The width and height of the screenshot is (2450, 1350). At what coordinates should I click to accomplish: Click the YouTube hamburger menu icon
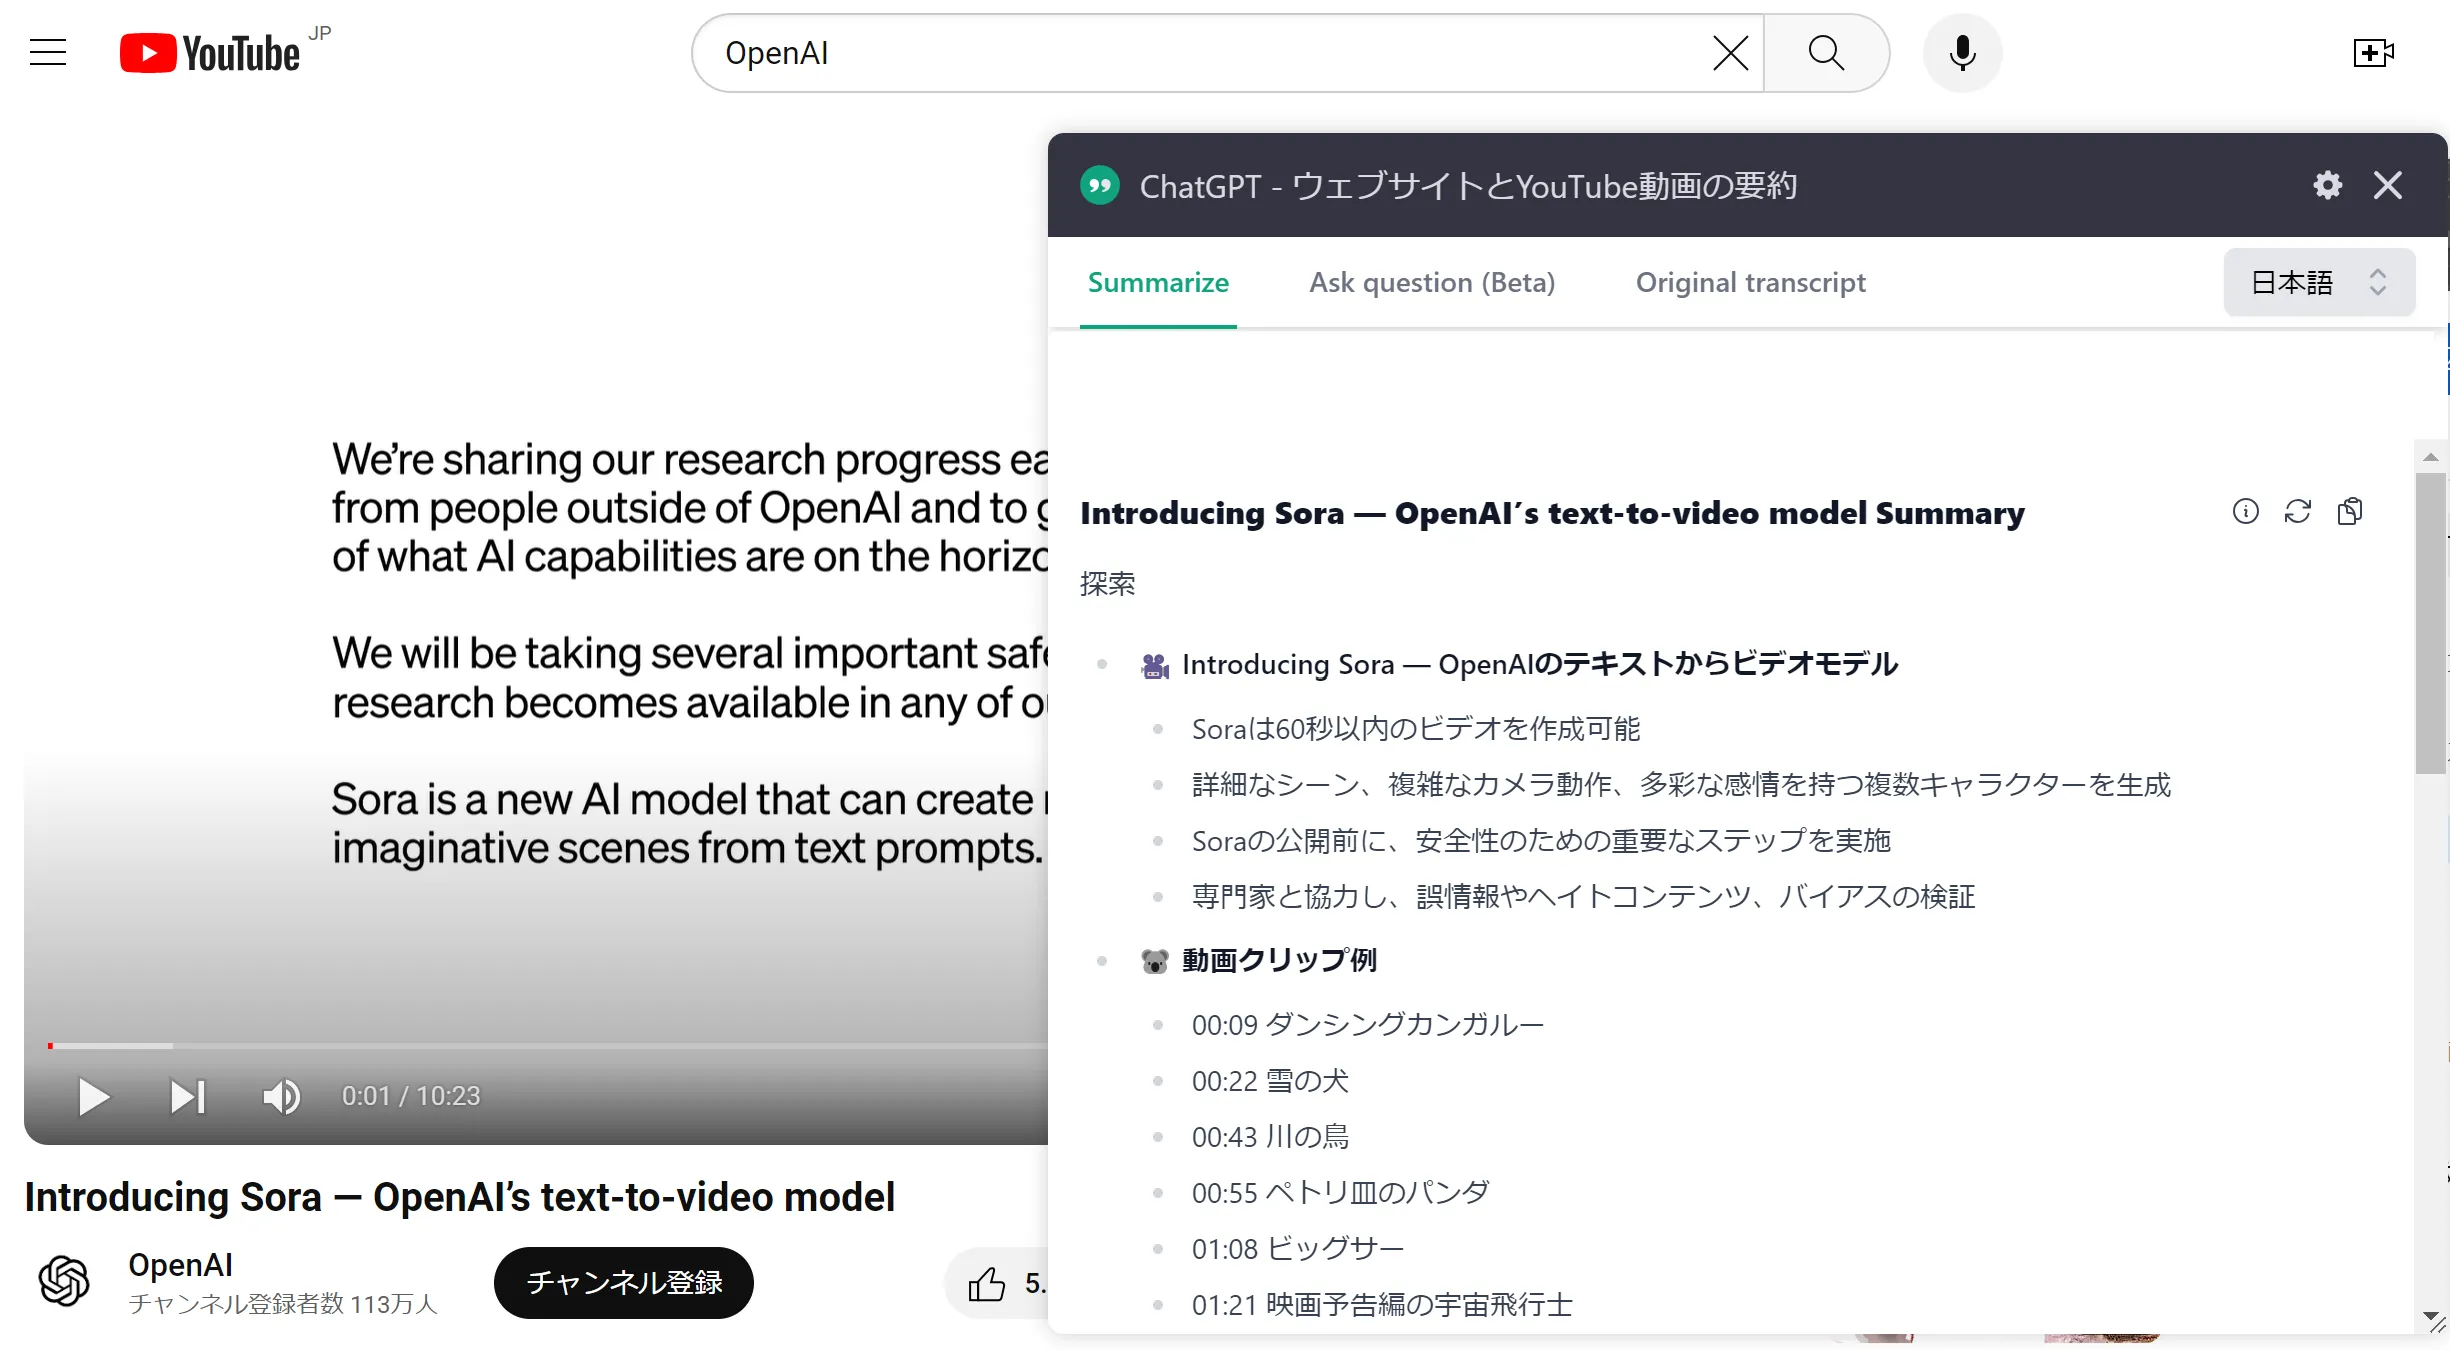48,52
